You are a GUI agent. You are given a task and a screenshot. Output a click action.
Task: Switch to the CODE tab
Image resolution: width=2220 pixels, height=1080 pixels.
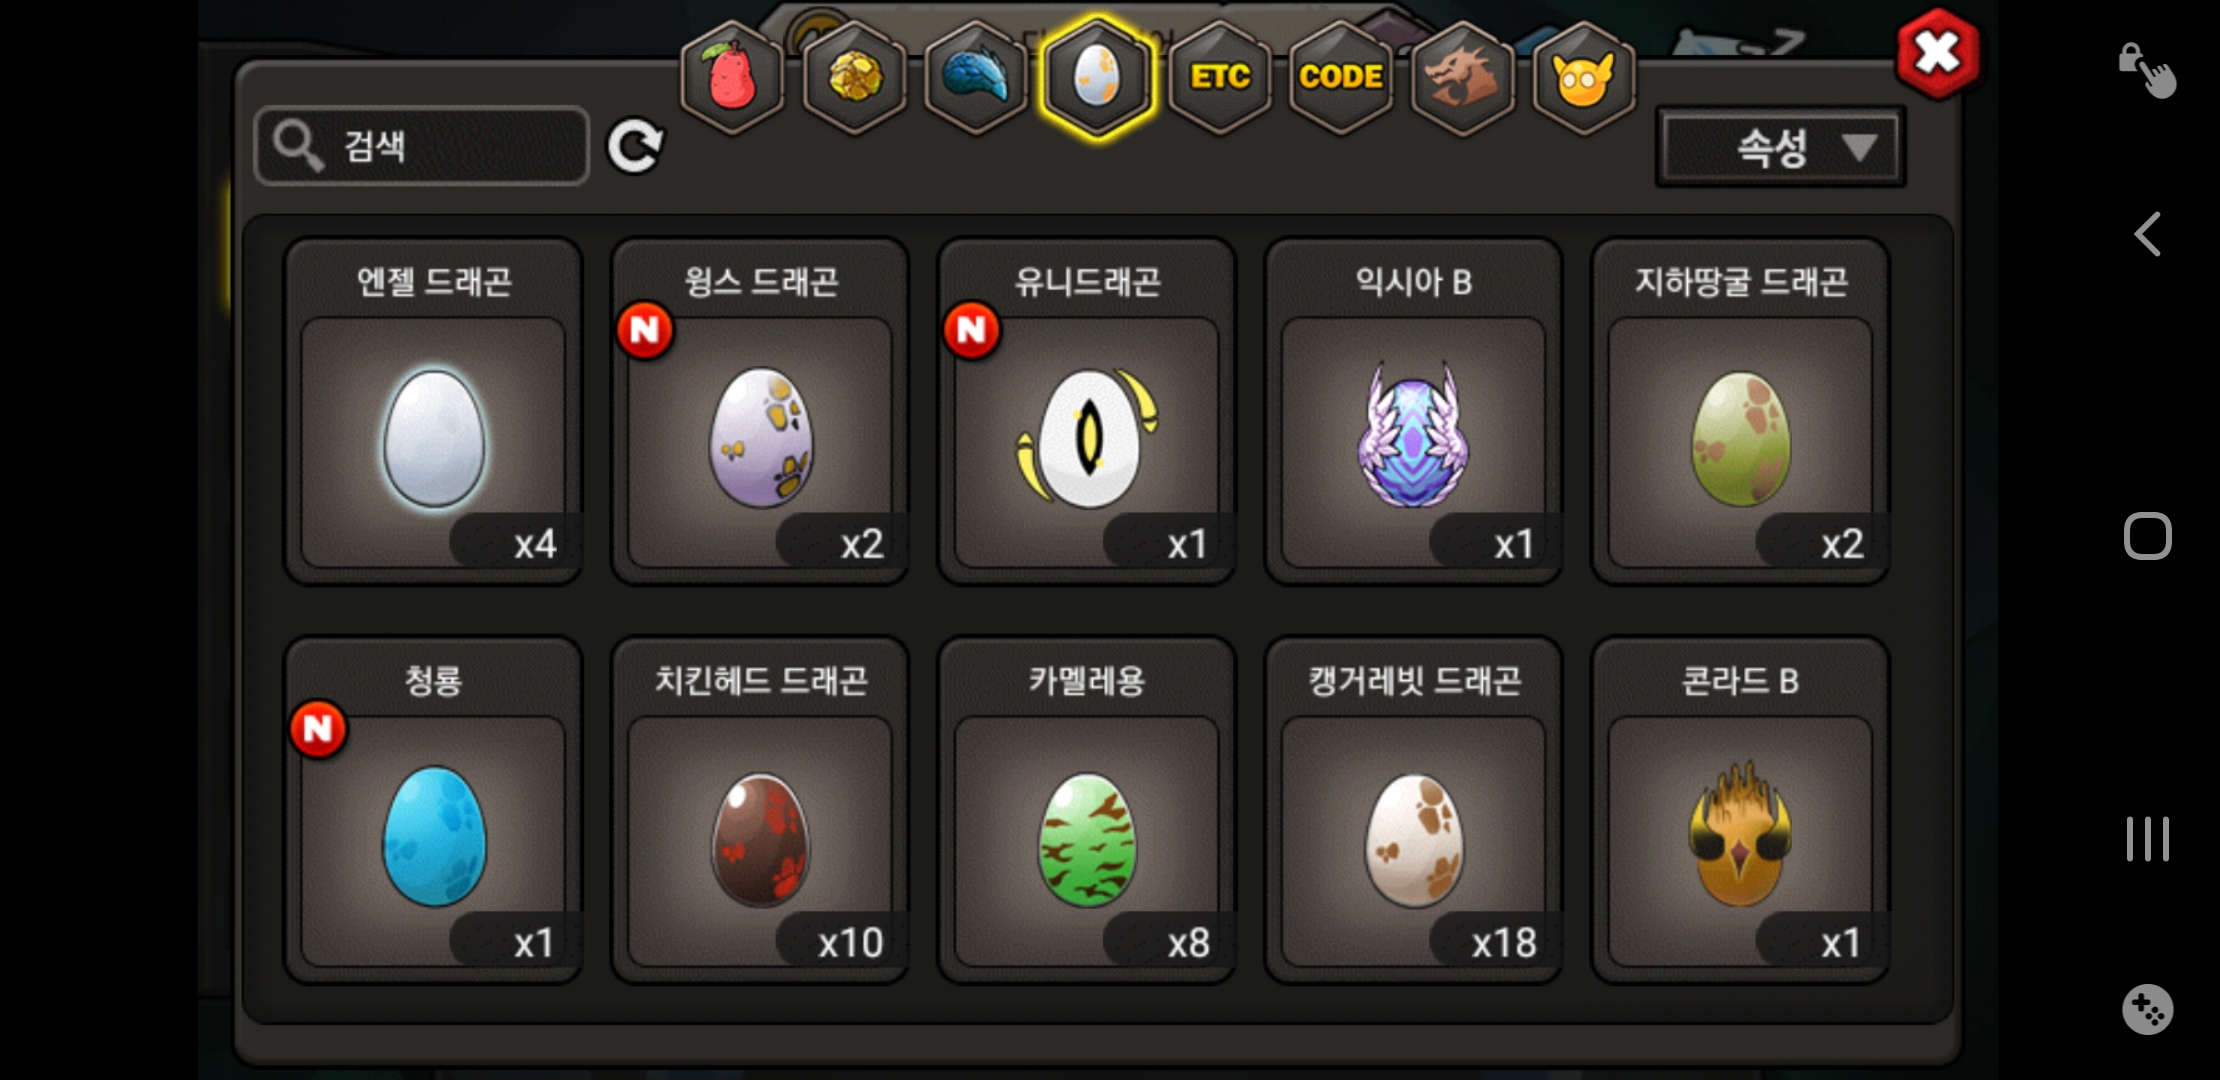[1341, 78]
